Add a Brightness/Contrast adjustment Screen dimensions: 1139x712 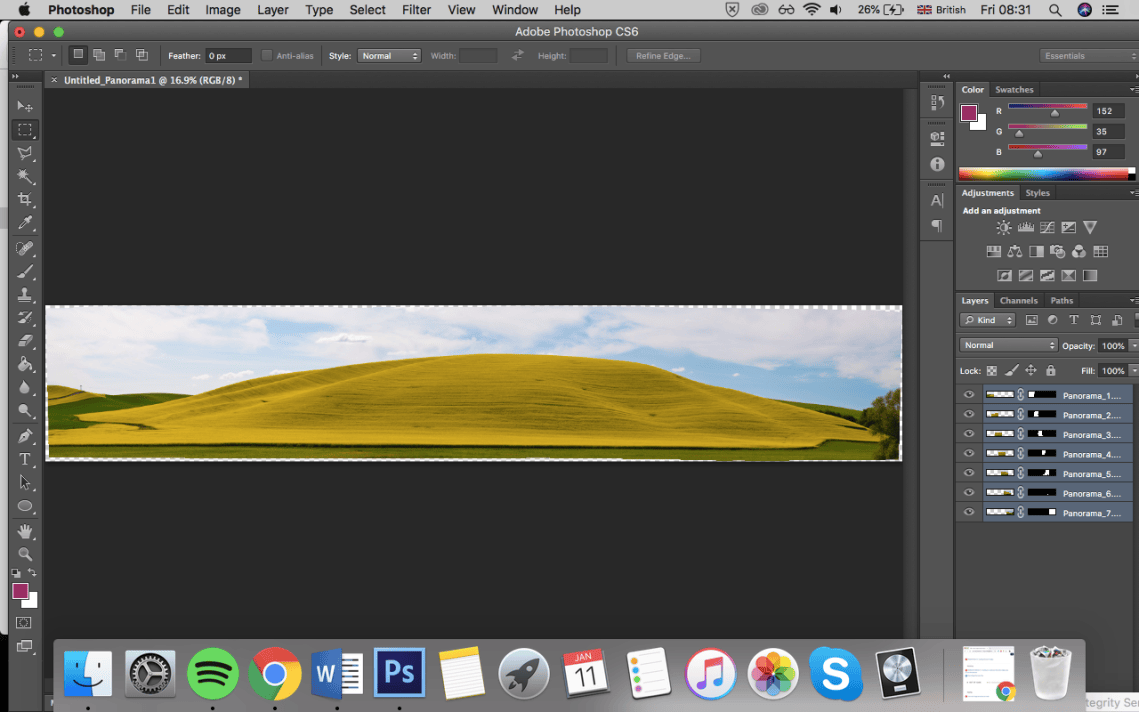click(1004, 228)
